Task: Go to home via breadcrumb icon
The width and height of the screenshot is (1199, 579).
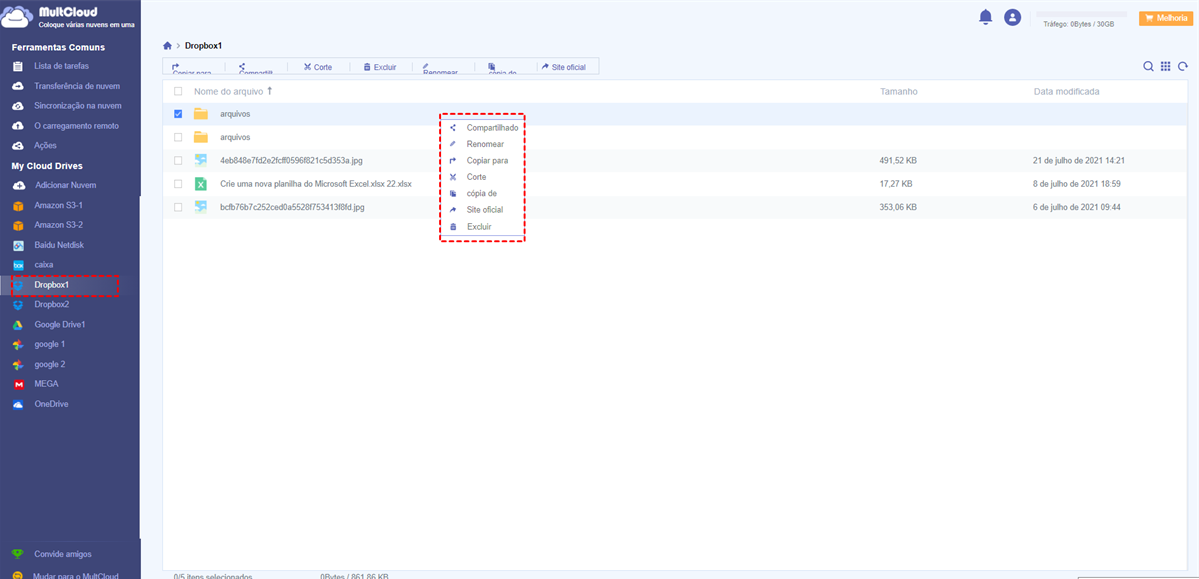Action: 167,46
